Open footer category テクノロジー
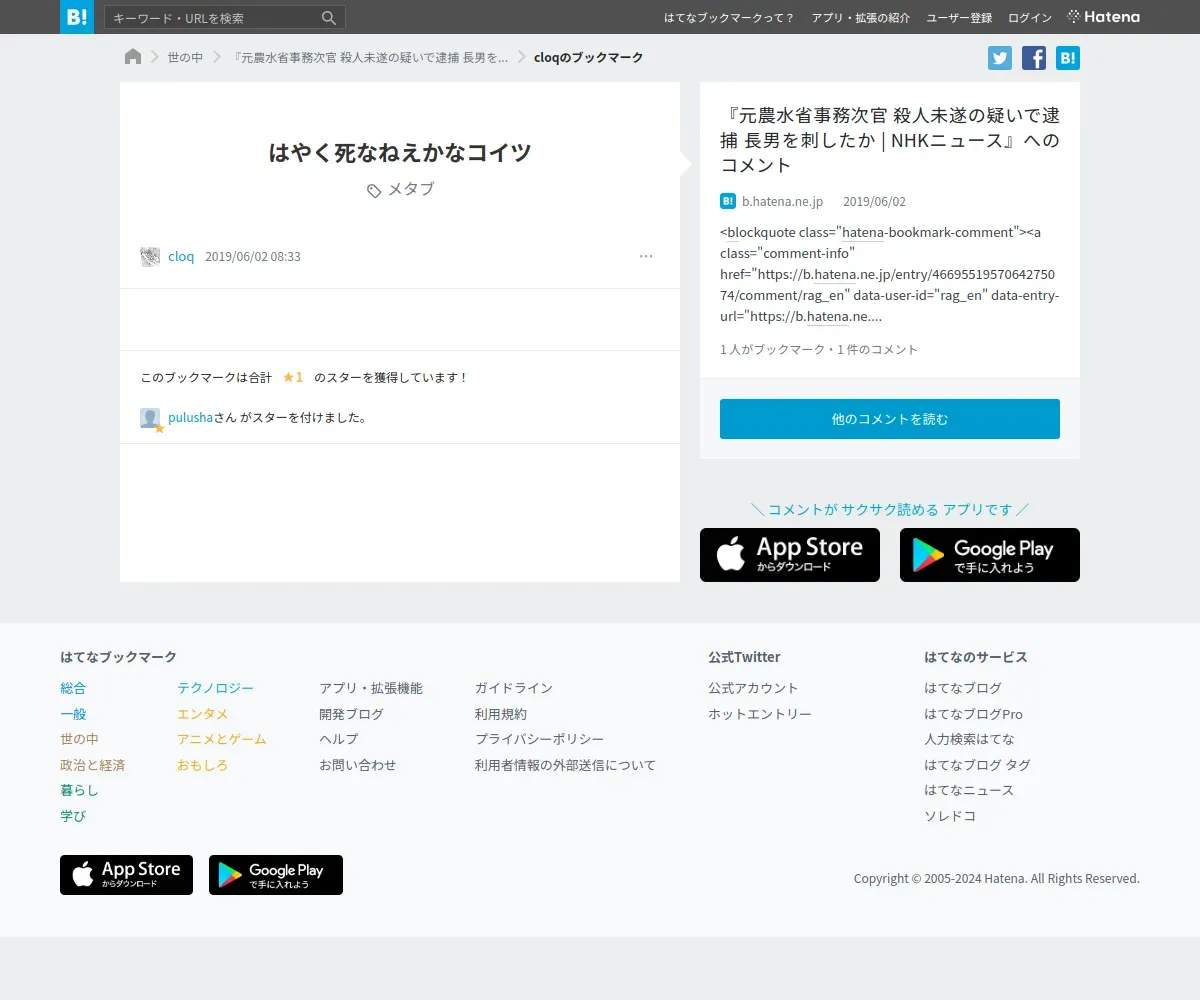The width and height of the screenshot is (1200, 1000). point(215,688)
